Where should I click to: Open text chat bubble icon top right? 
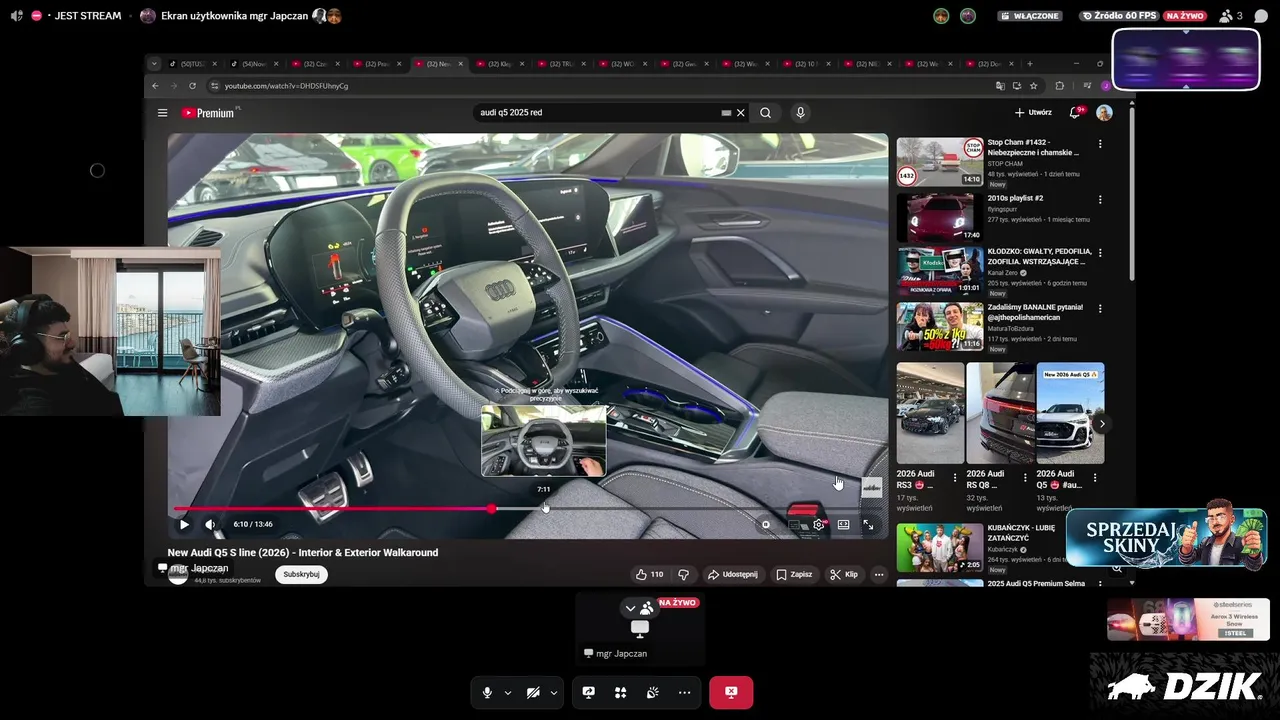pyautogui.click(x=1261, y=16)
